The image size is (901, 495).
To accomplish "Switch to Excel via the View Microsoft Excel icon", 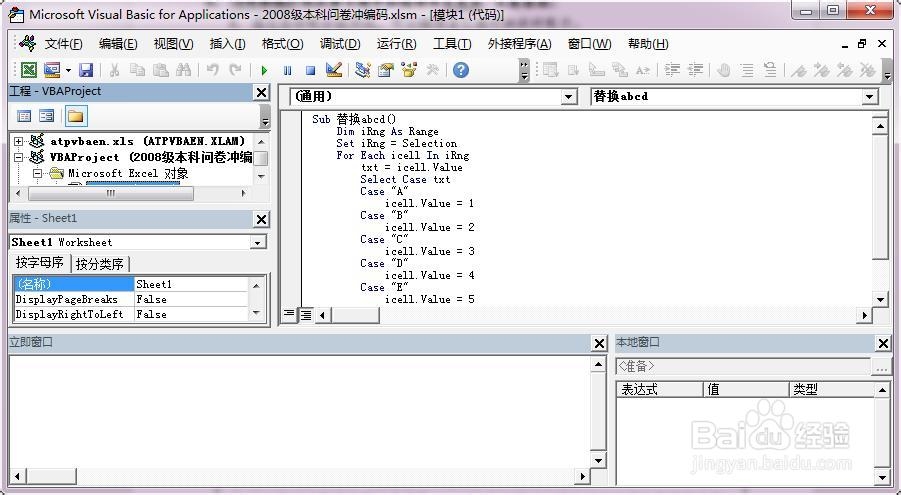I will pyautogui.click(x=29, y=70).
